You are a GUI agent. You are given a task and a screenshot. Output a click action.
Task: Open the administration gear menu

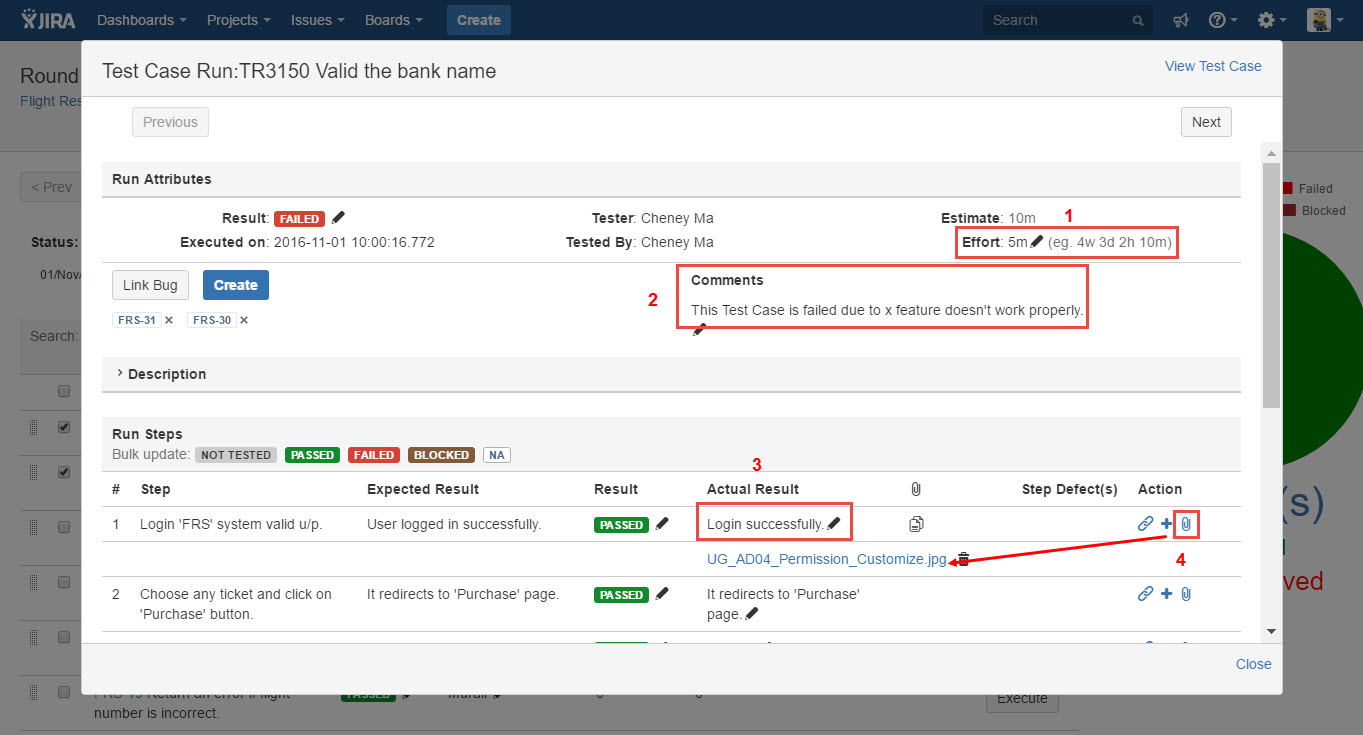(x=1272, y=20)
